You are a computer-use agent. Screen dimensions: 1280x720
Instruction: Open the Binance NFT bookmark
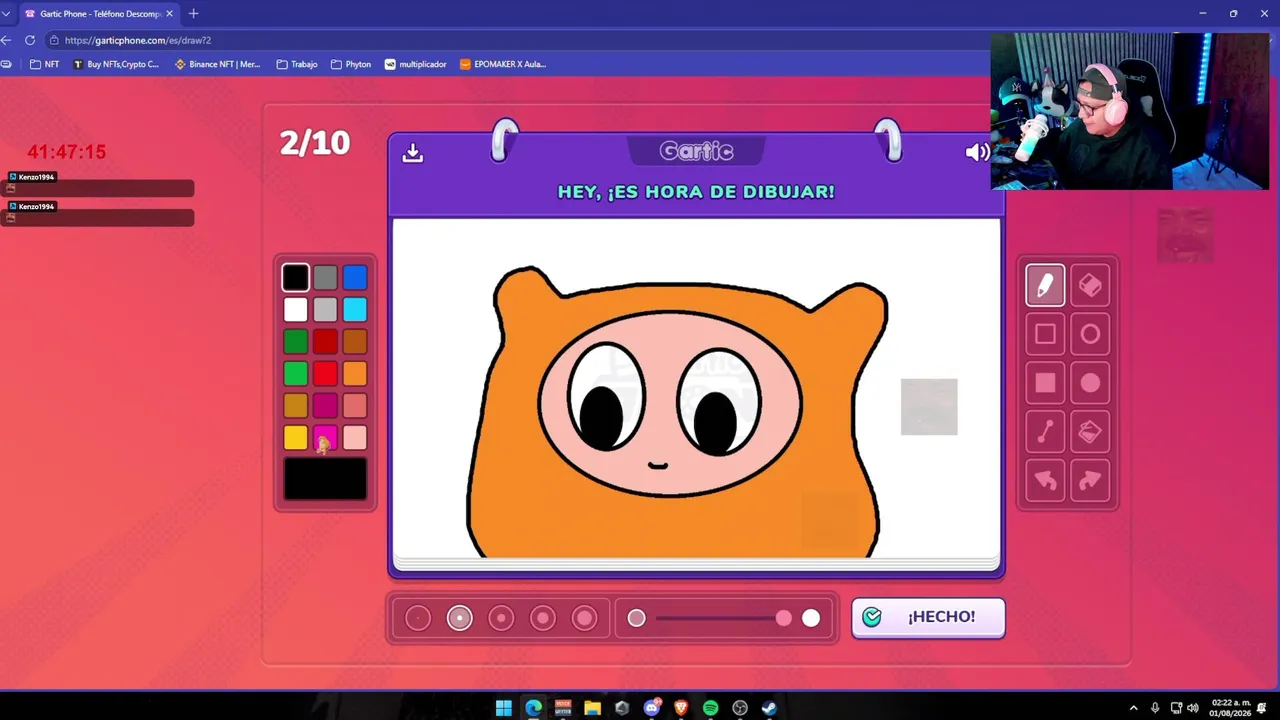pyautogui.click(x=217, y=64)
